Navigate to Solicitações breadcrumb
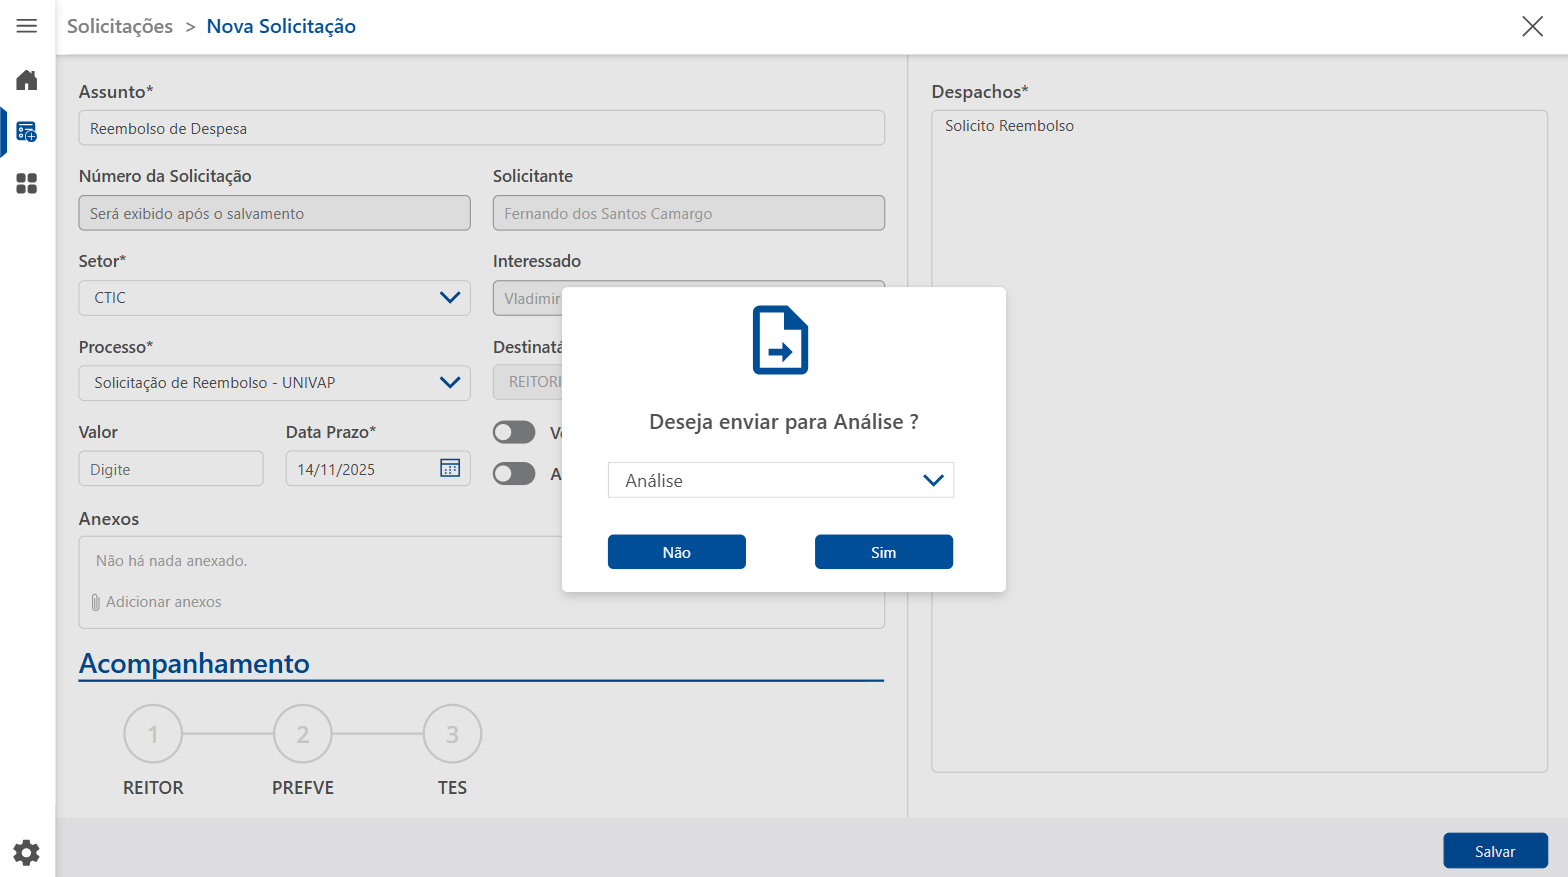Viewport: 1568px width, 877px height. point(120,26)
